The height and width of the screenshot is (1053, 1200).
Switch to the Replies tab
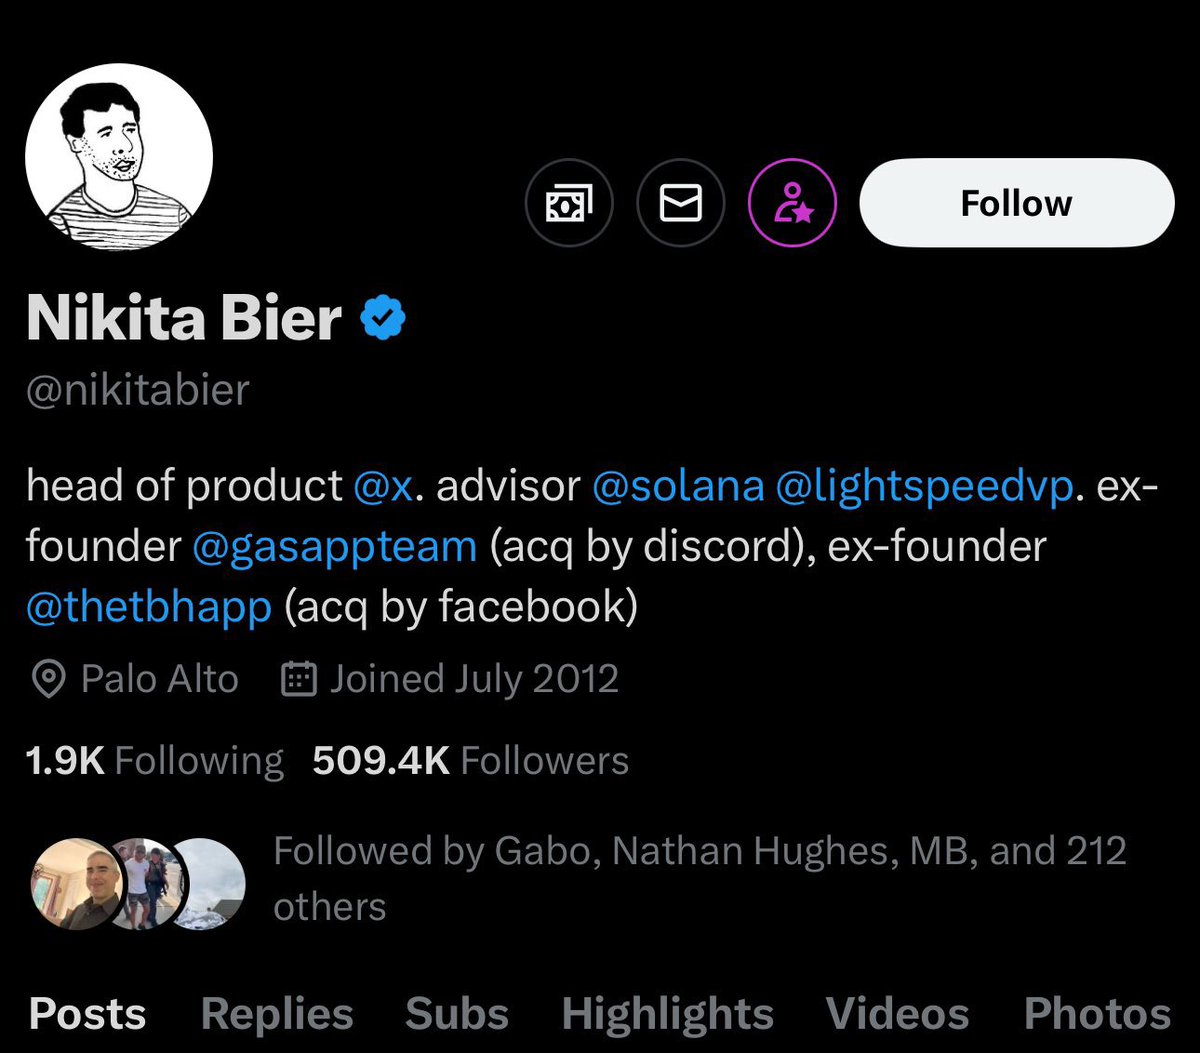[277, 1014]
